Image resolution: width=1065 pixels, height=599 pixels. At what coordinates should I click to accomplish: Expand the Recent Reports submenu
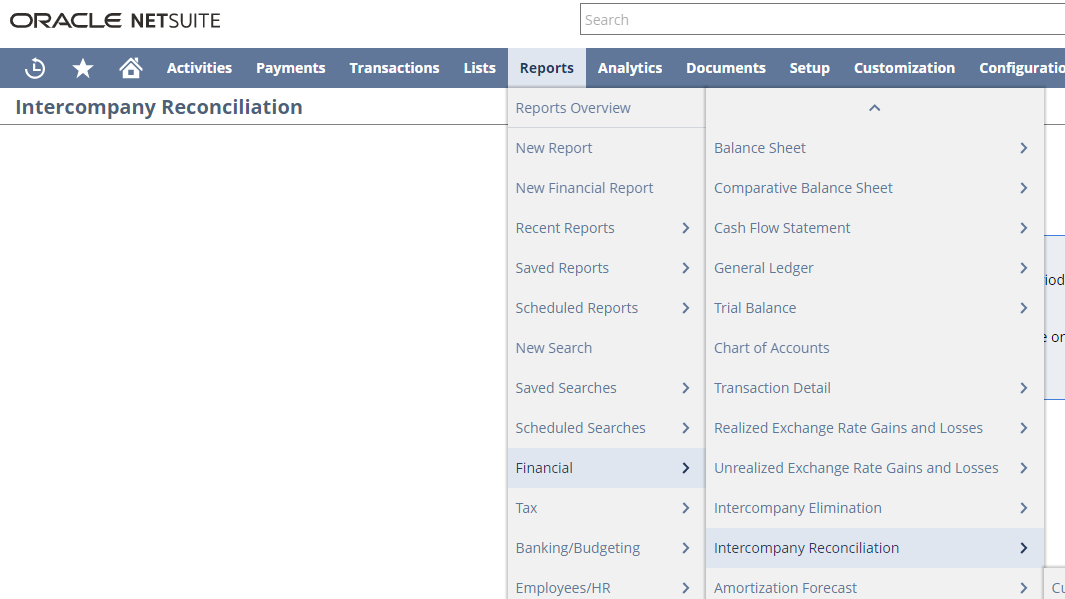pyautogui.click(x=687, y=227)
